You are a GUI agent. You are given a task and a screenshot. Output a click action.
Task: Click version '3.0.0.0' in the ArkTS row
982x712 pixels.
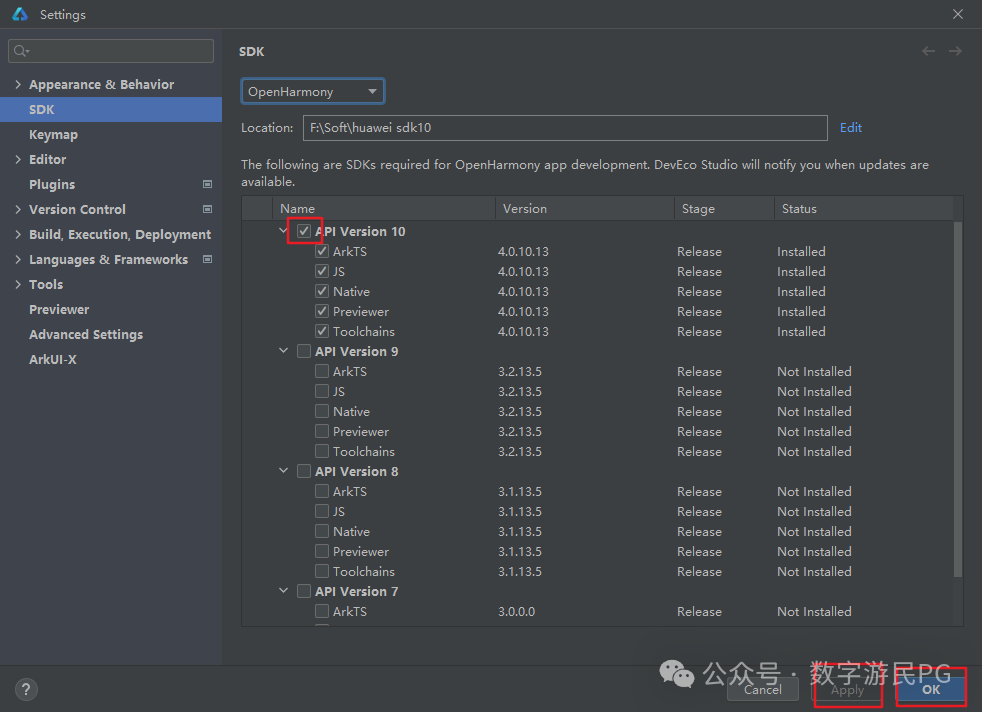click(x=517, y=611)
